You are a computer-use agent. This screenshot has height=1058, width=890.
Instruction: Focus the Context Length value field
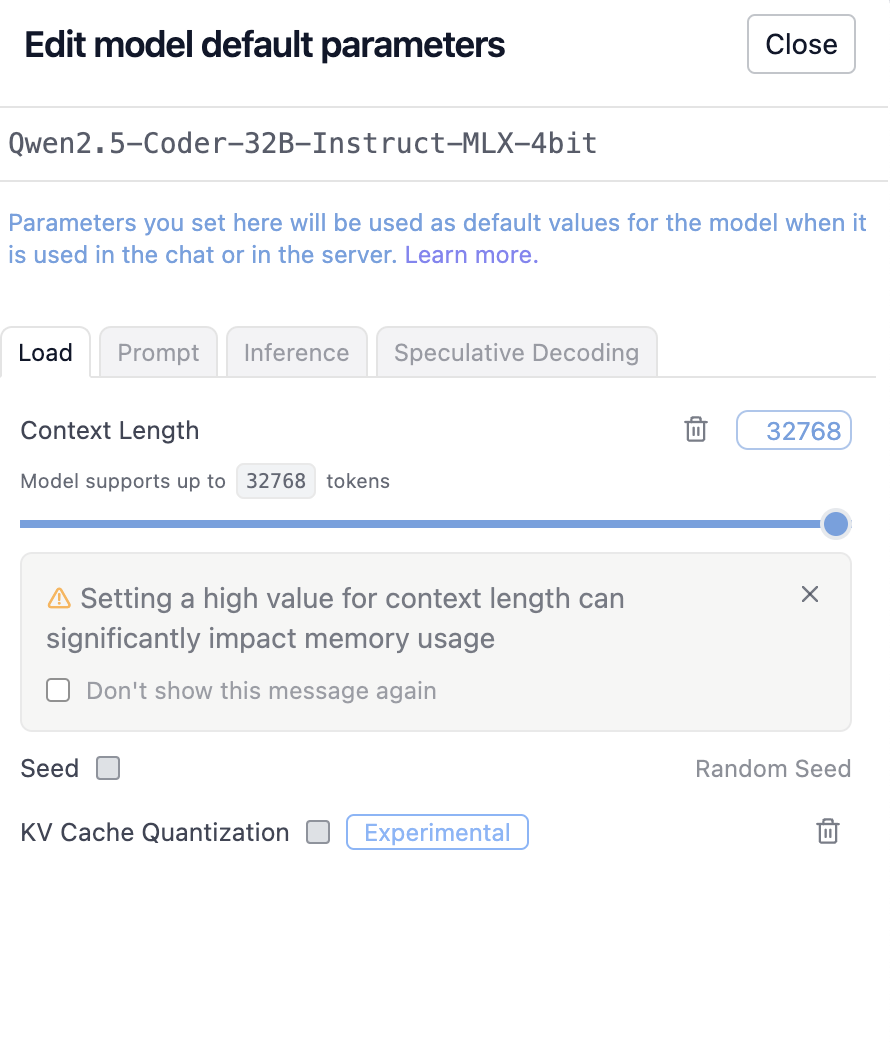(794, 430)
